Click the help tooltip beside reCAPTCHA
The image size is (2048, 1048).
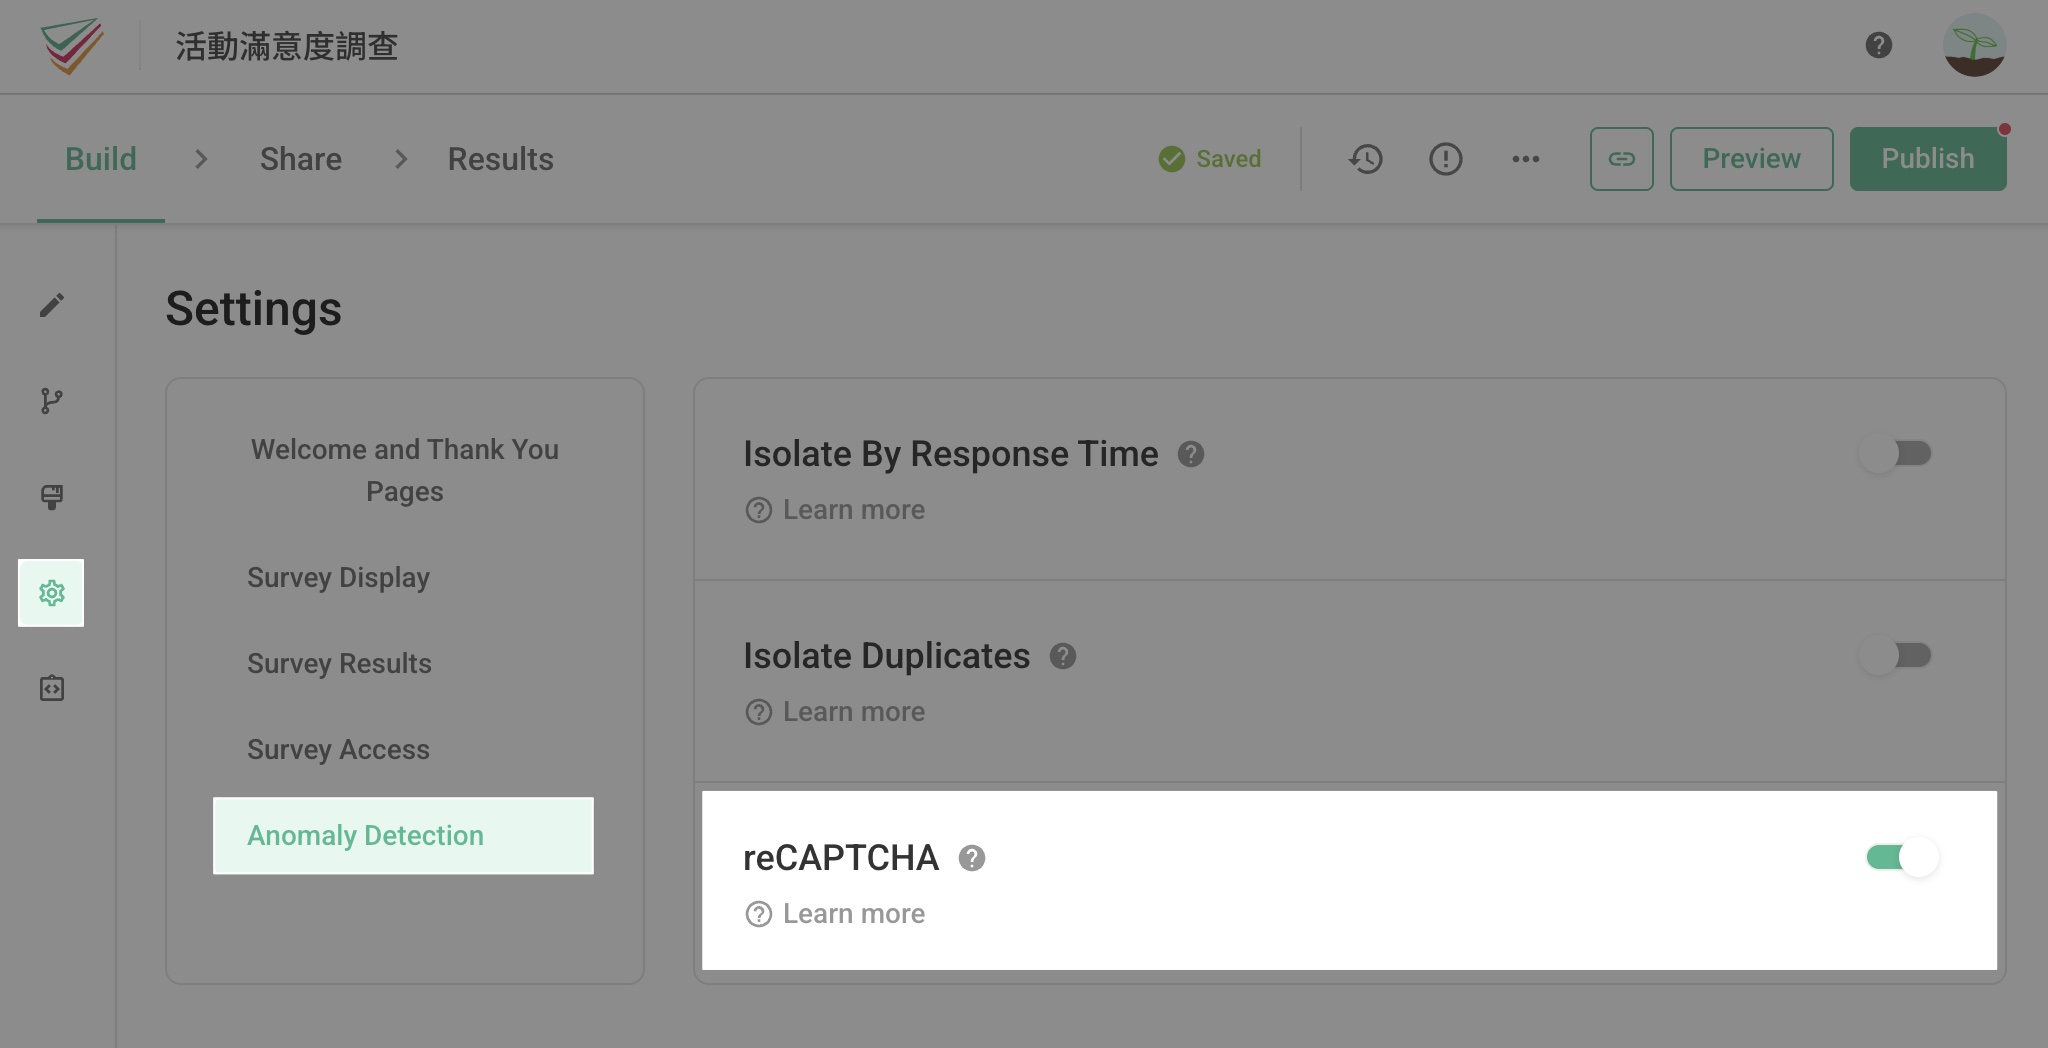click(x=971, y=857)
